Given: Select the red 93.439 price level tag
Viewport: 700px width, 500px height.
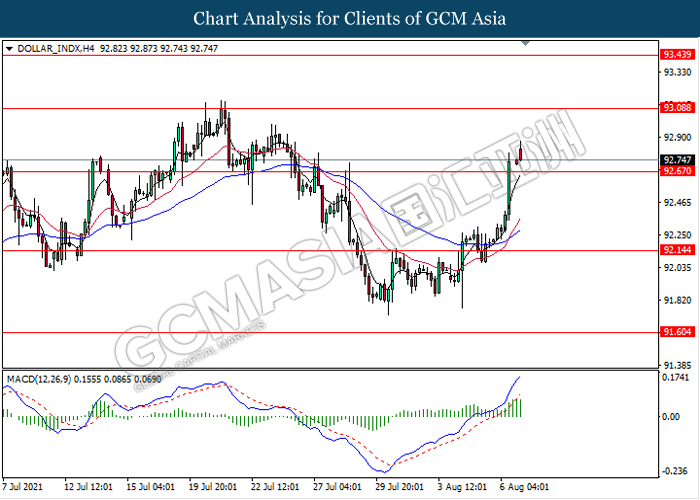Looking at the screenshot, I should [x=676, y=55].
